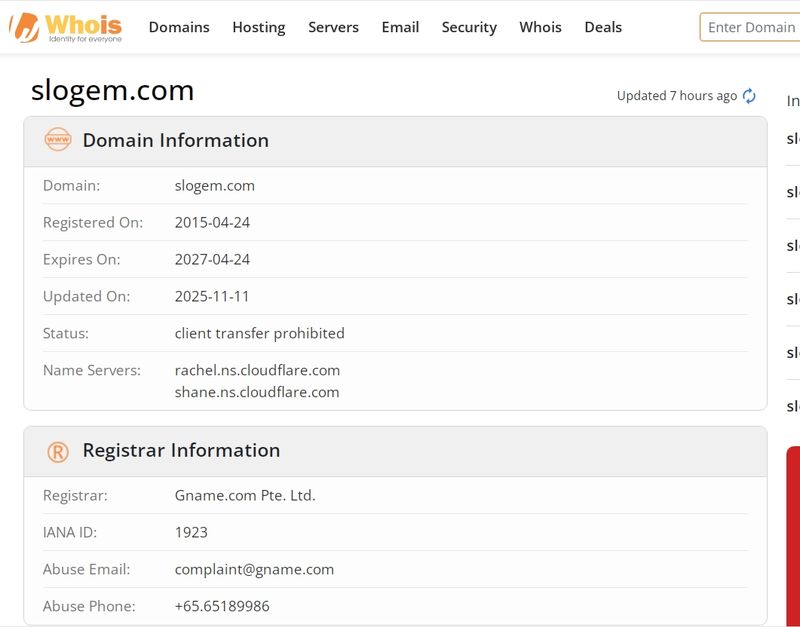Click the Whois logo in the header

pyautogui.click(x=65, y=28)
